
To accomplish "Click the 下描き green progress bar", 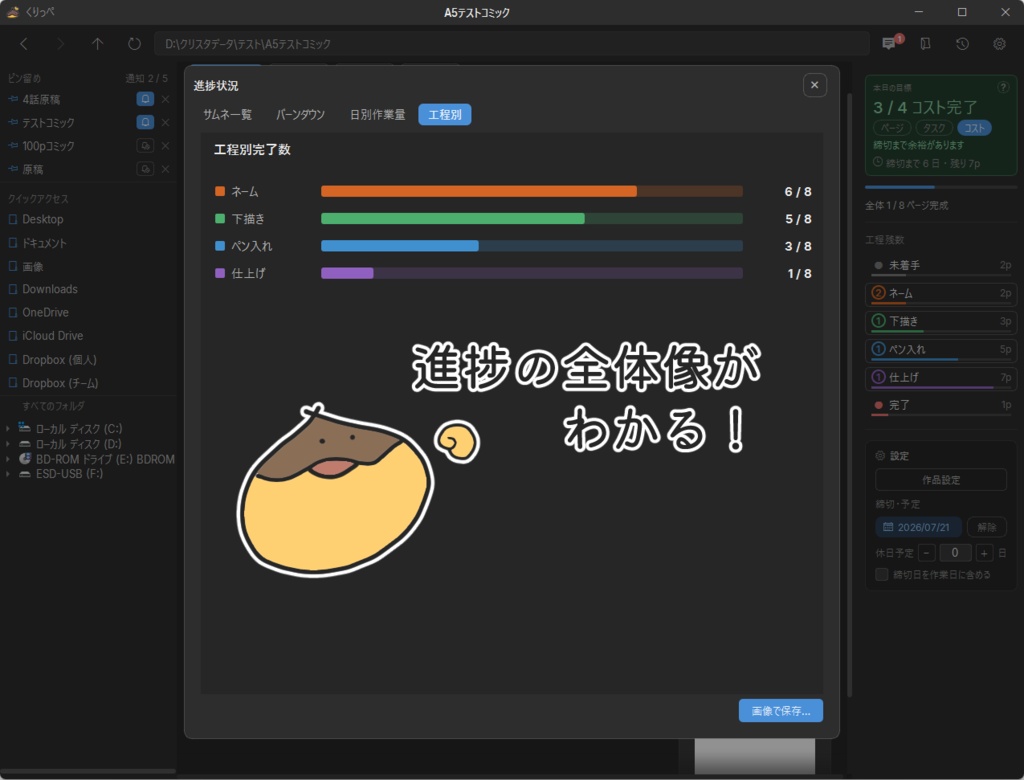I will coord(532,219).
